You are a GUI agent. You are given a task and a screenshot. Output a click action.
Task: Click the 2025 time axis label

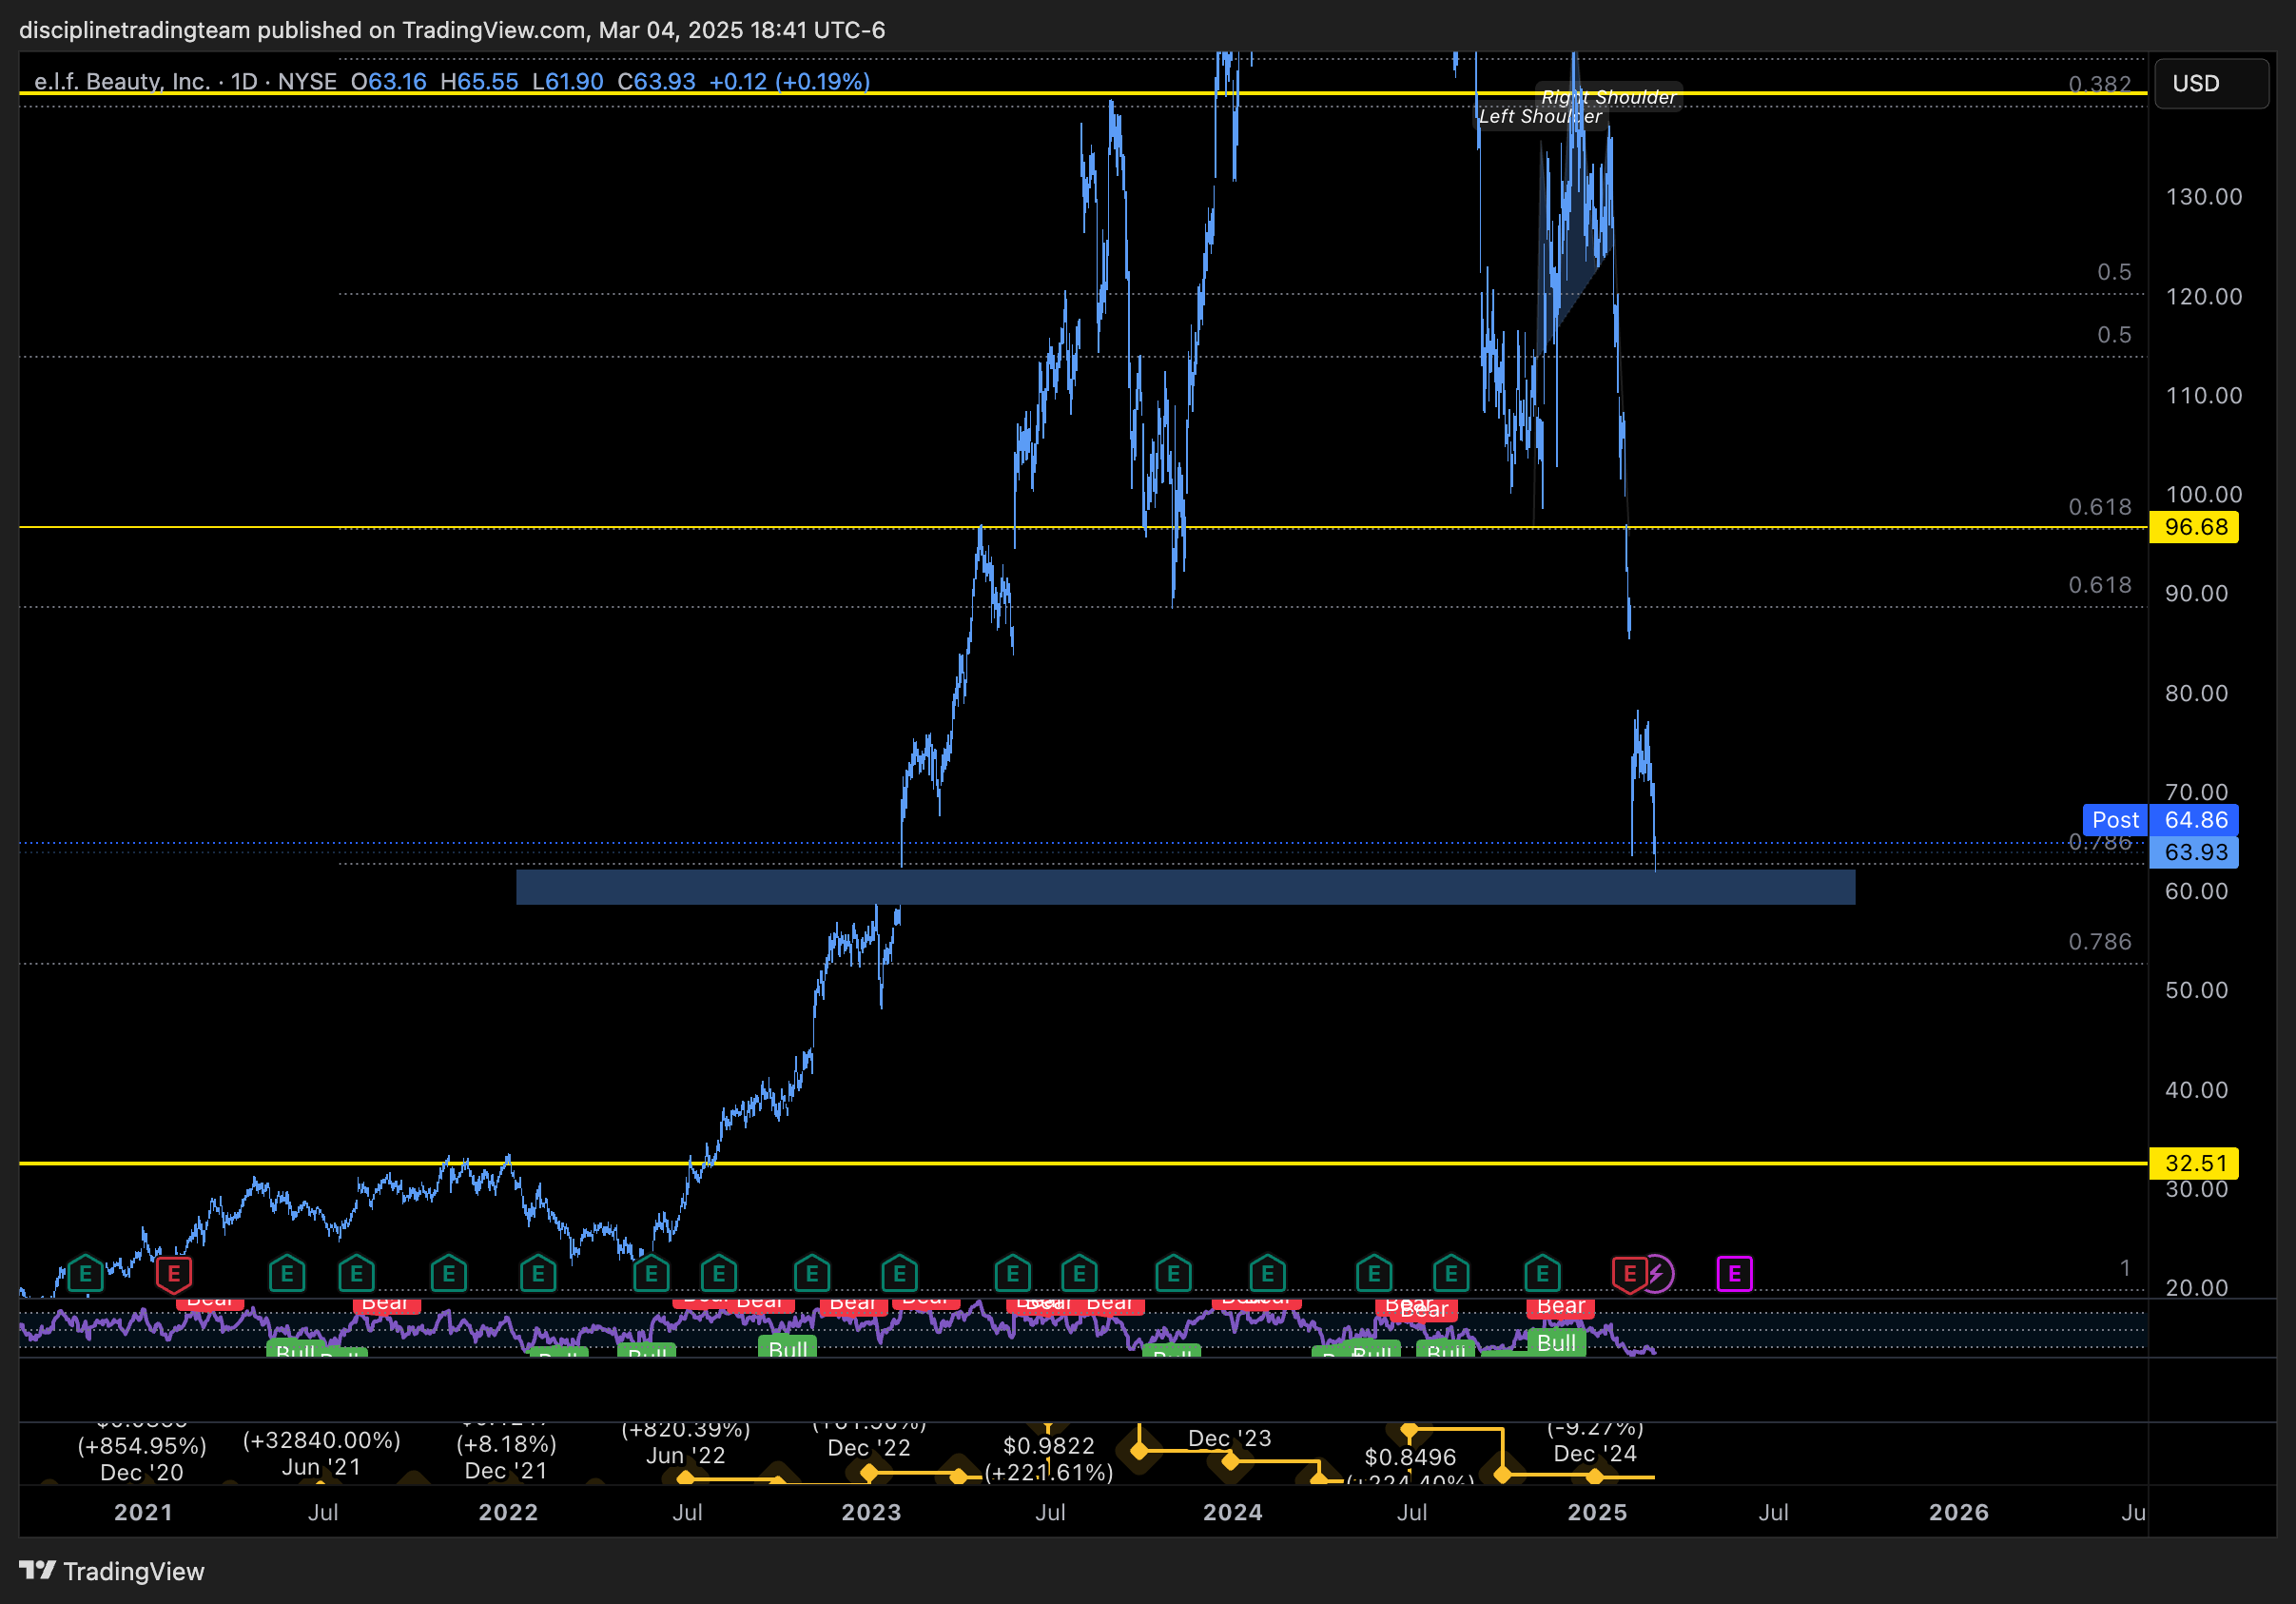click(1597, 1512)
